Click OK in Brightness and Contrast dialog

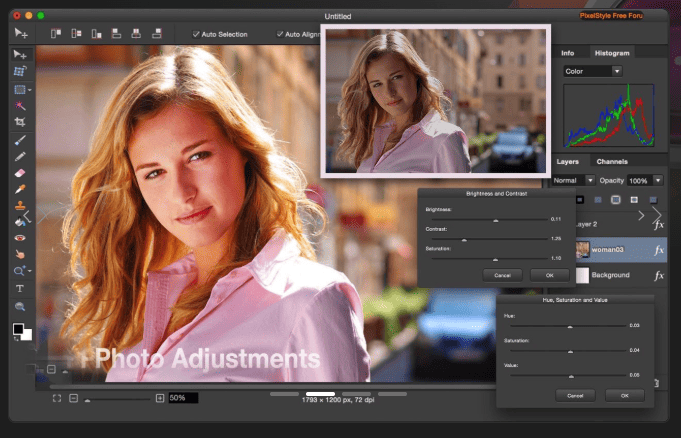(549, 275)
